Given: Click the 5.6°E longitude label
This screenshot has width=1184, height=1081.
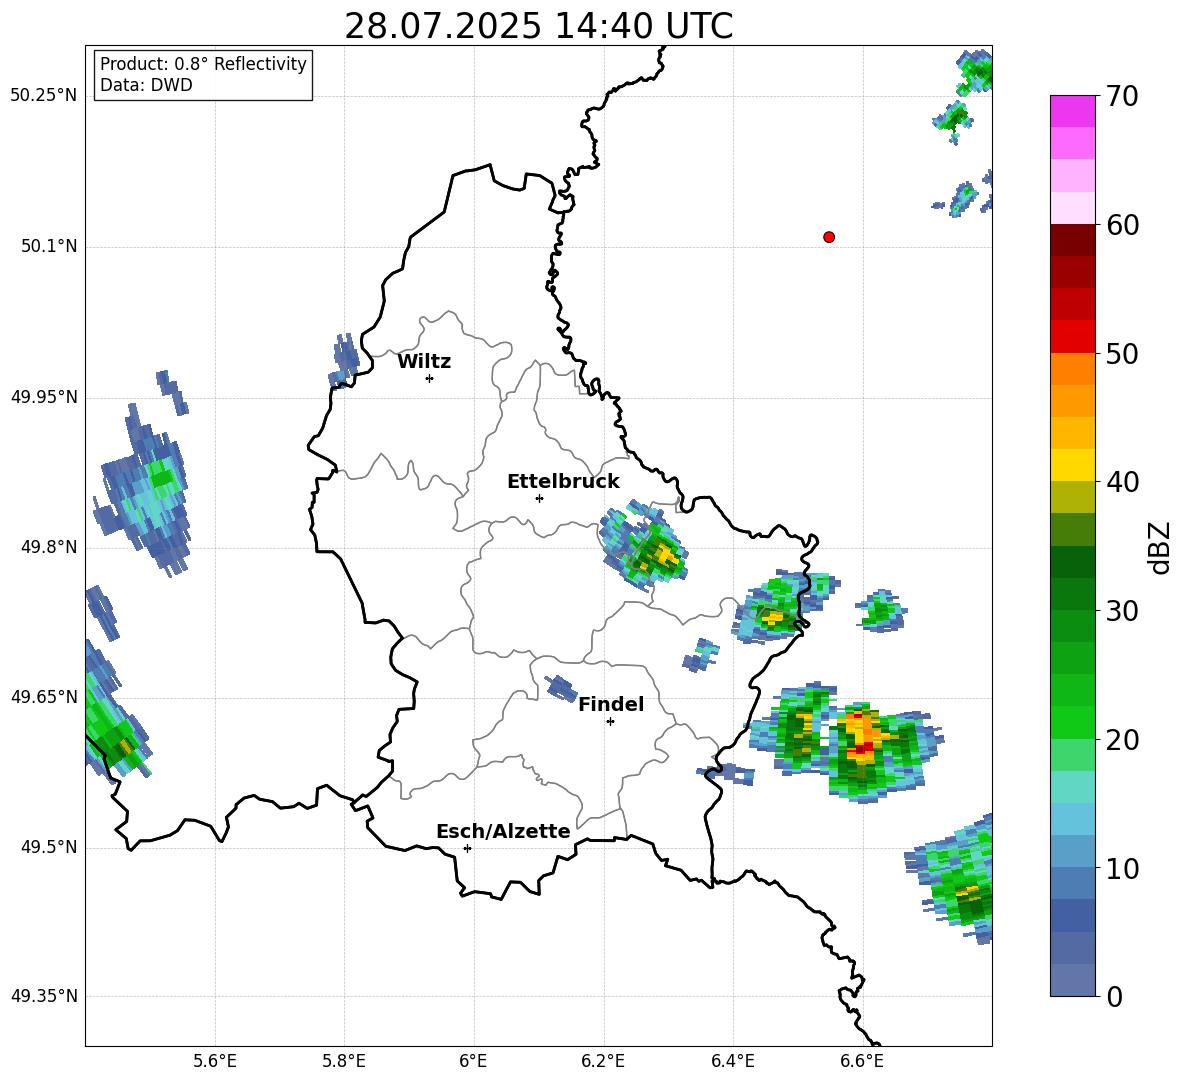Looking at the screenshot, I should 215,1061.
